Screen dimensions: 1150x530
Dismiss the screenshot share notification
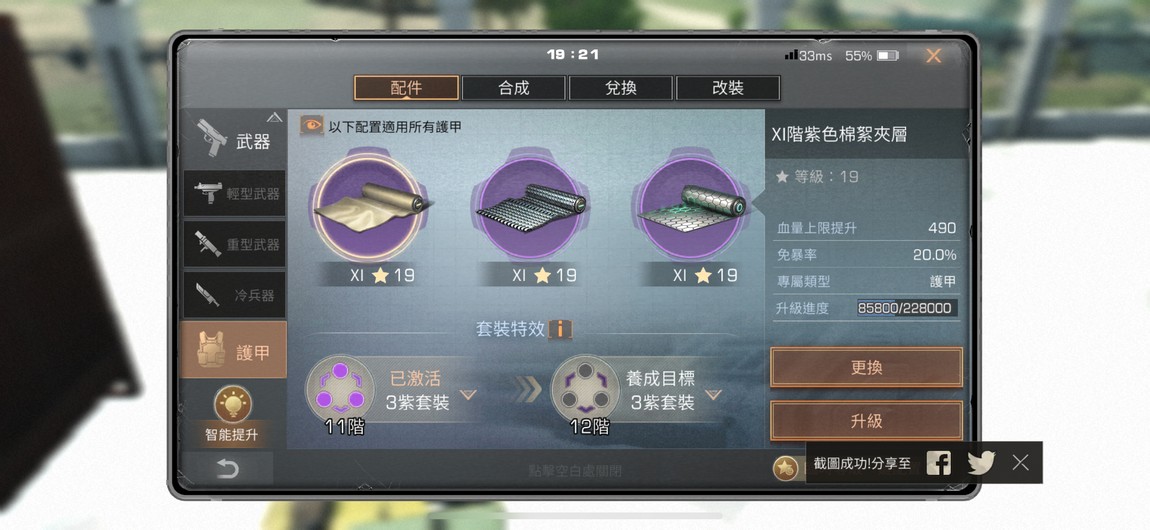point(1020,463)
